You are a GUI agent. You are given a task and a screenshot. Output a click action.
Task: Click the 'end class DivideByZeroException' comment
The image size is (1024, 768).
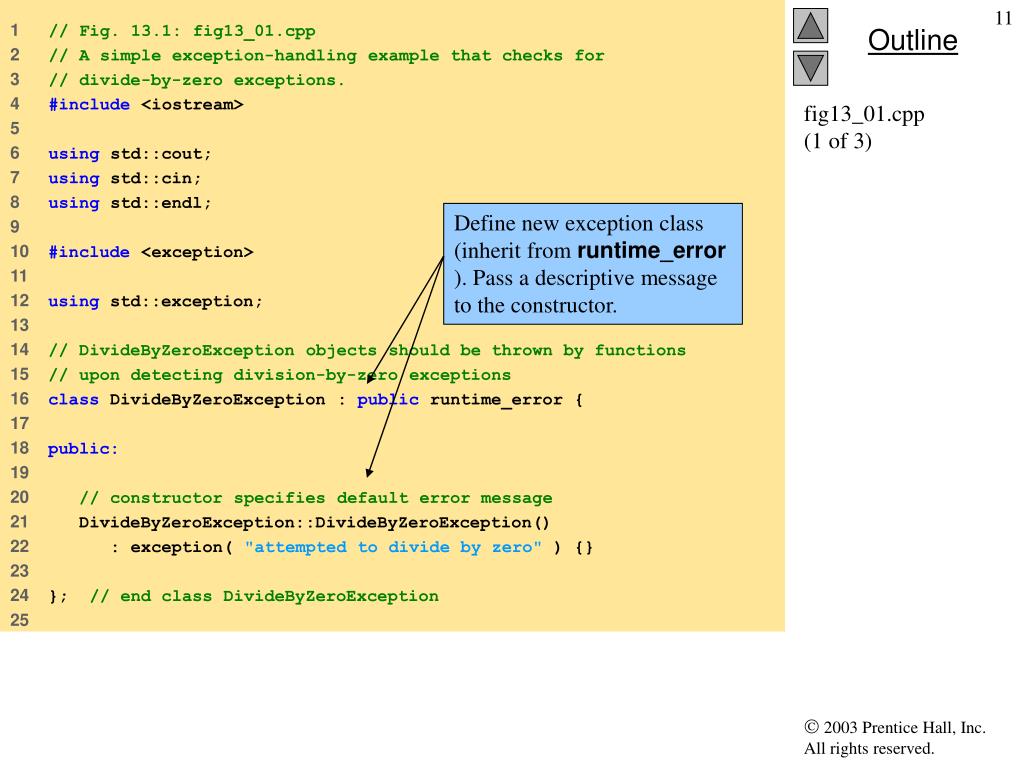[264, 596]
